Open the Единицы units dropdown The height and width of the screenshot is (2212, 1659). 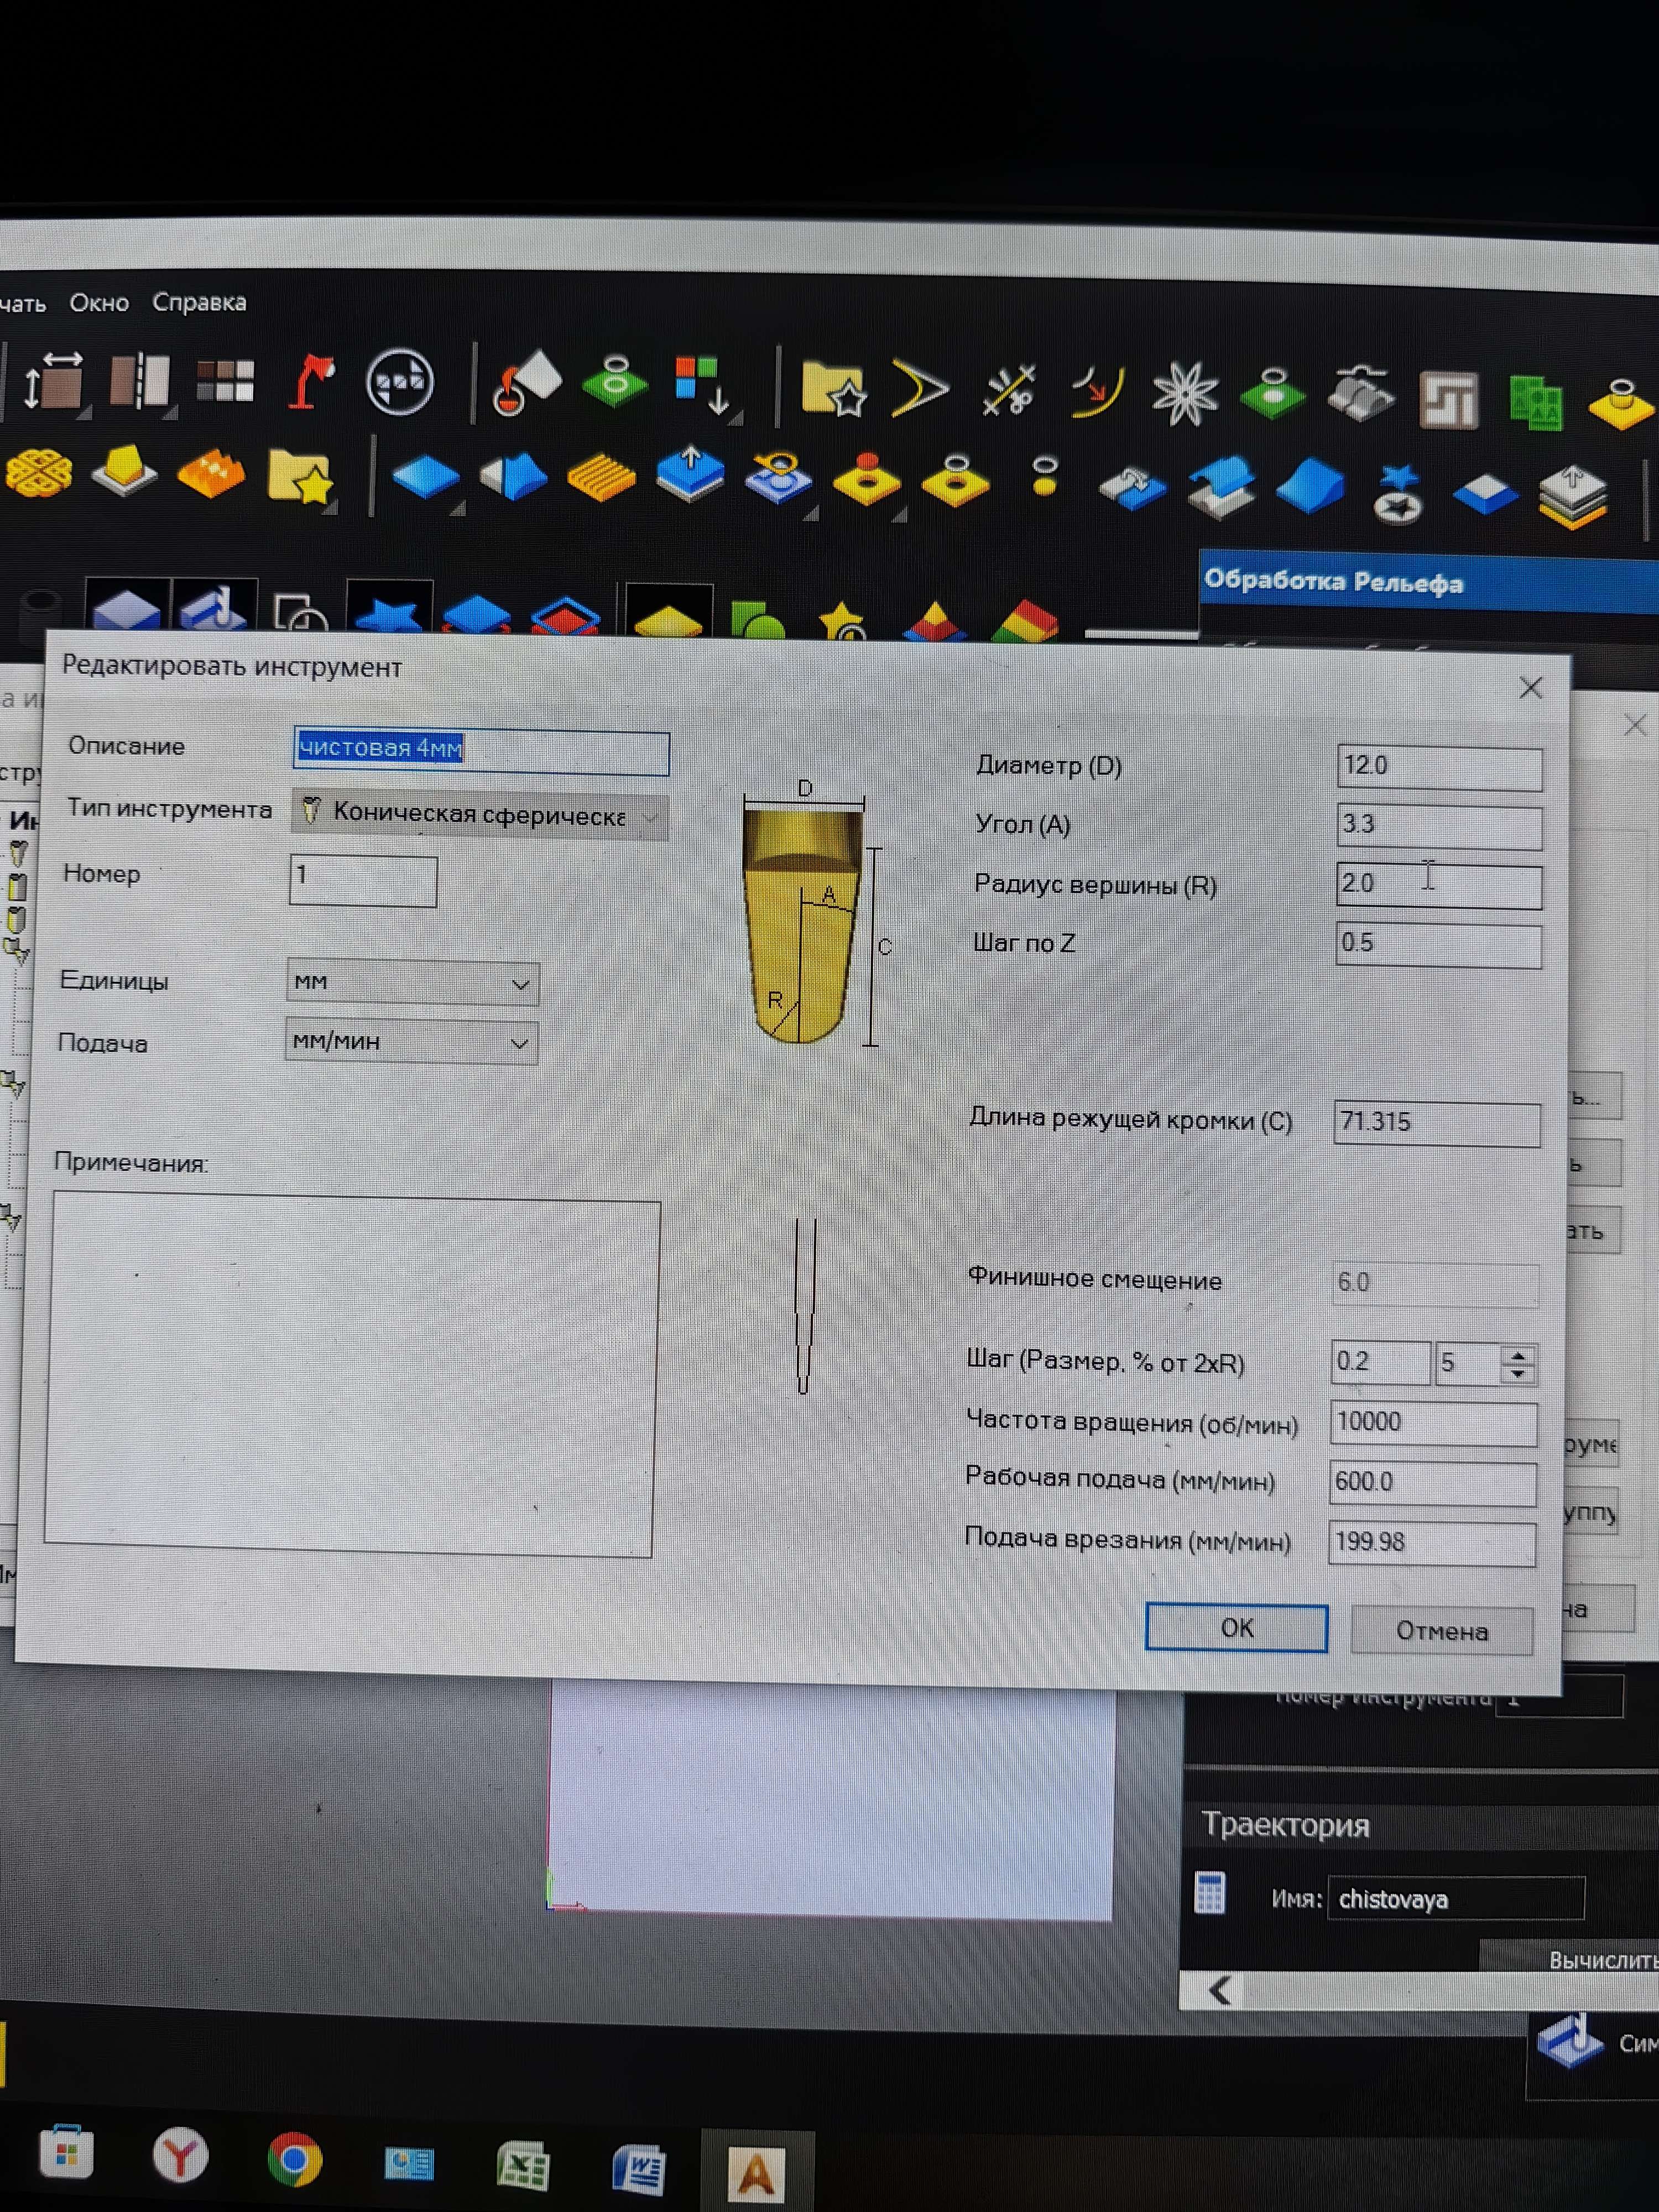pyautogui.click(x=412, y=982)
